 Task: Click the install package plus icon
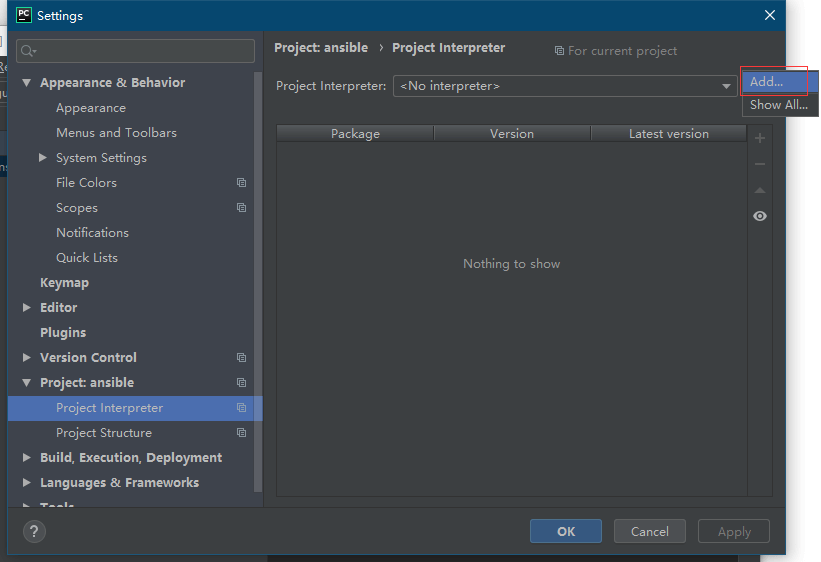[760, 138]
